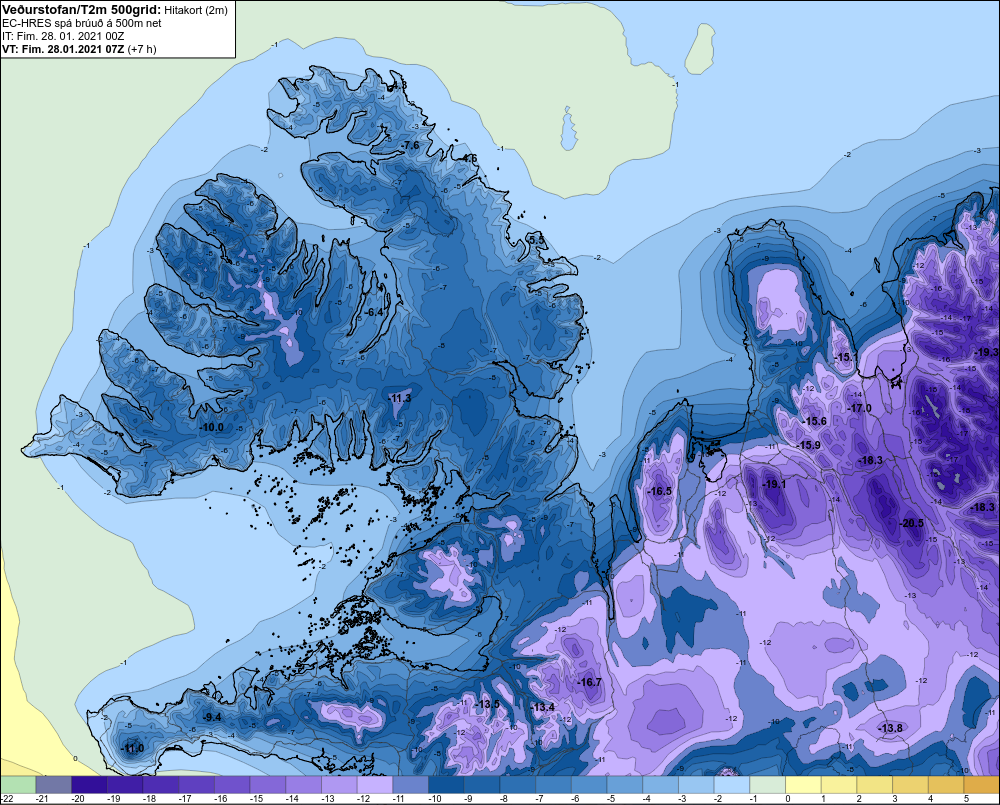Click the -9.4 temperature label on map
The image size is (1000, 805).
coord(212,717)
